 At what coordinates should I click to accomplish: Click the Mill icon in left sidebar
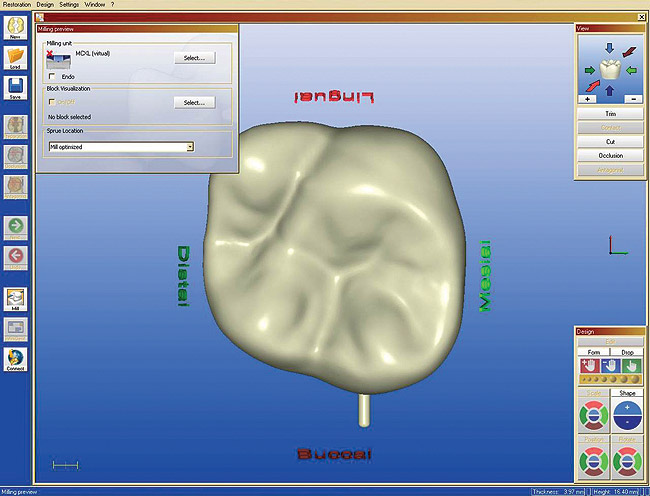click(x=14, y=298)
